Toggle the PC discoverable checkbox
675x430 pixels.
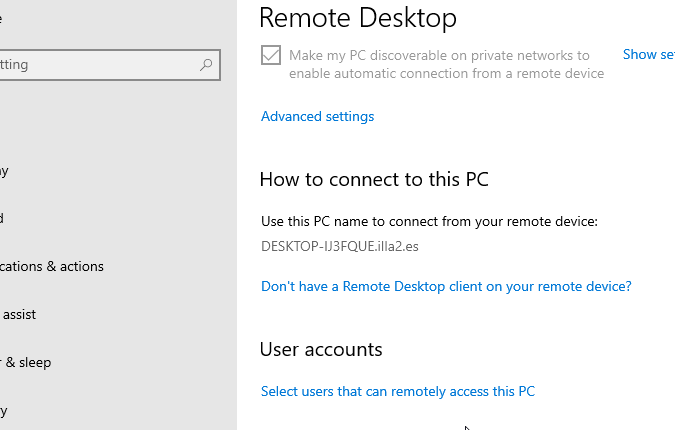(x=270, y=56)
